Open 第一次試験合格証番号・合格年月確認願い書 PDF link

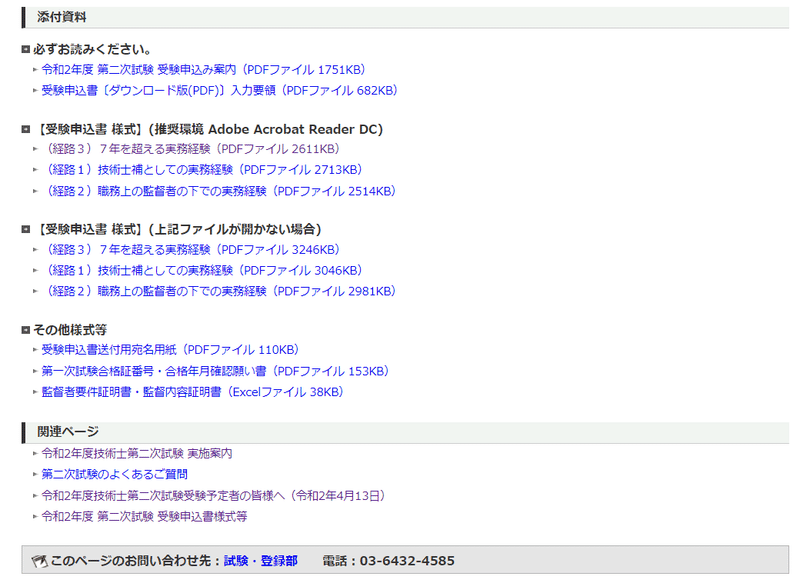click(215, 371)
